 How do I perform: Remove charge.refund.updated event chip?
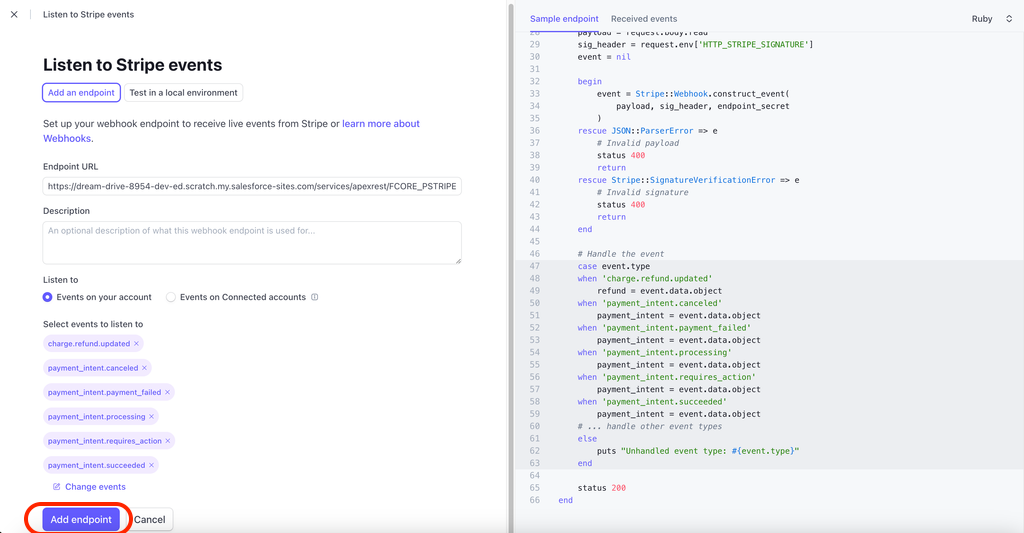[136, 344]
